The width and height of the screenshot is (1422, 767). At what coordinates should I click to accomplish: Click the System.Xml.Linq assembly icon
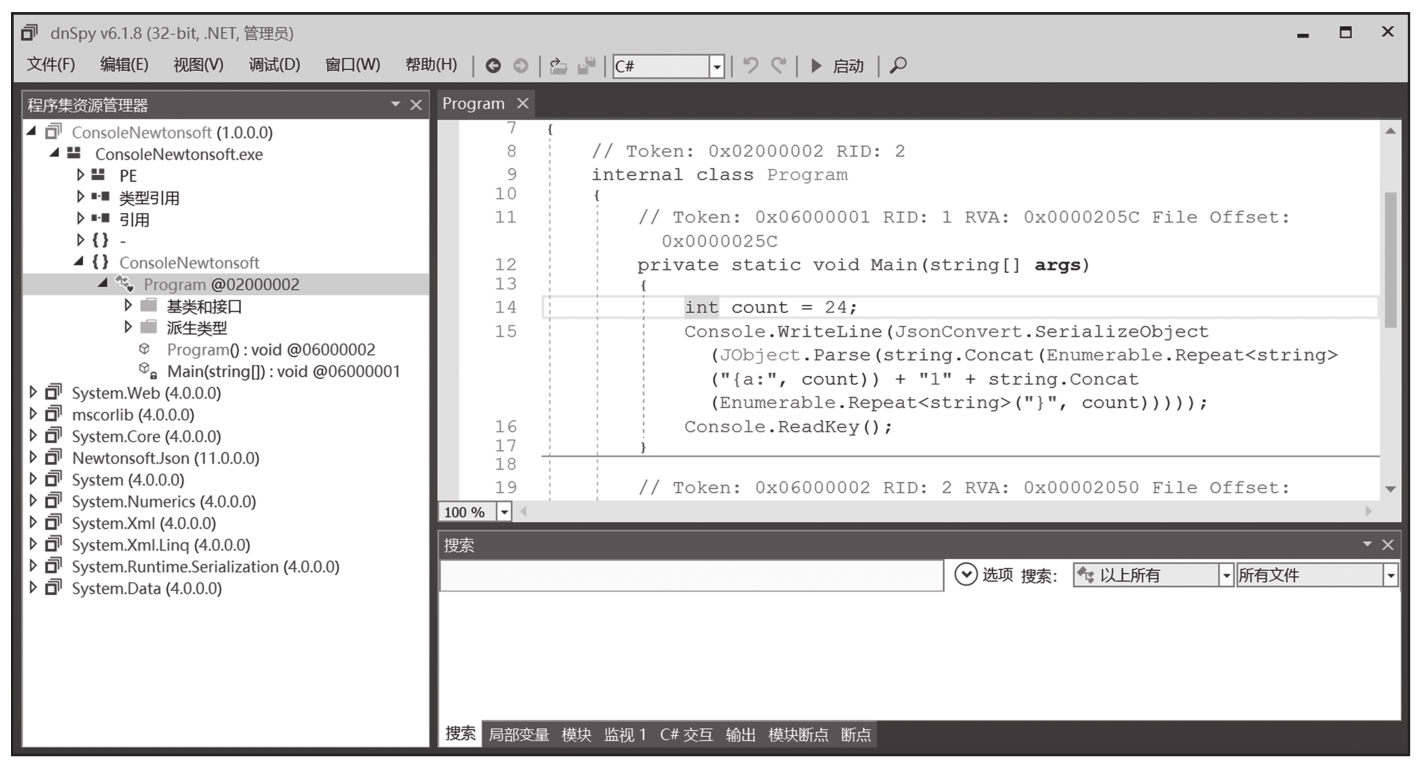[54, 545]
